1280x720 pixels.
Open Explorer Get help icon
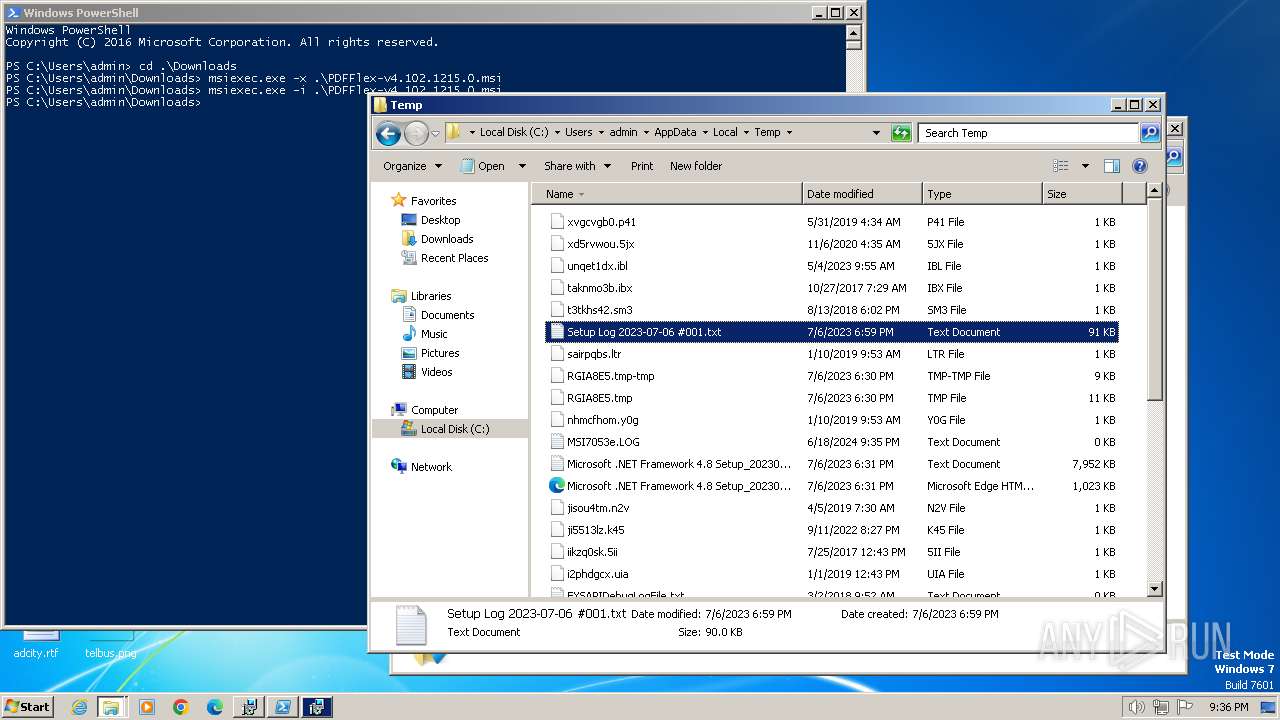click(x=1139, y=166)
